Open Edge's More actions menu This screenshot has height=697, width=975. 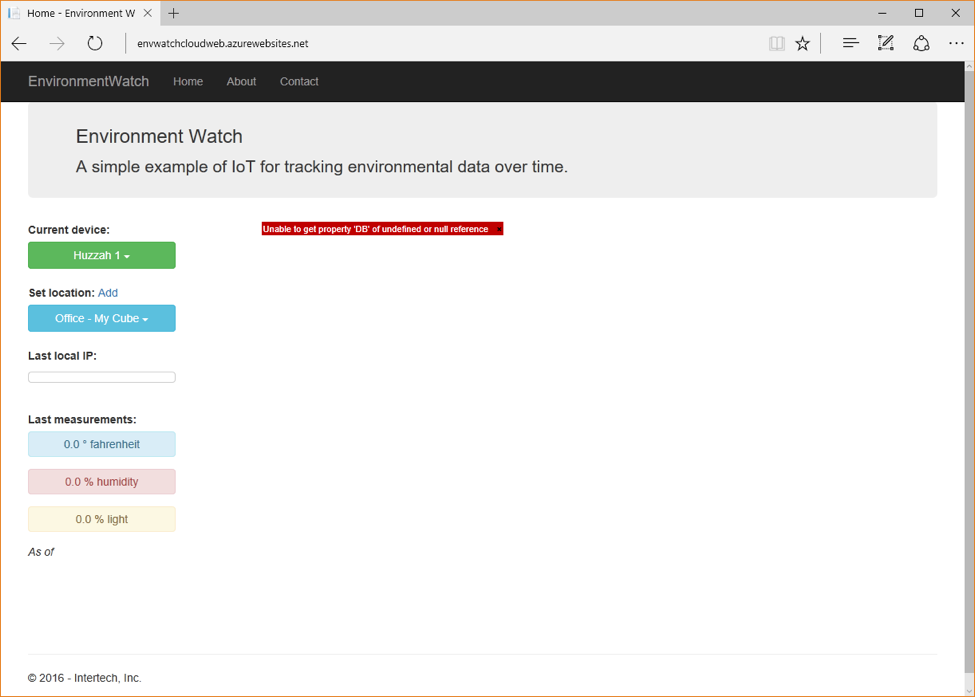pyautogui.click(x=957, y=43)
